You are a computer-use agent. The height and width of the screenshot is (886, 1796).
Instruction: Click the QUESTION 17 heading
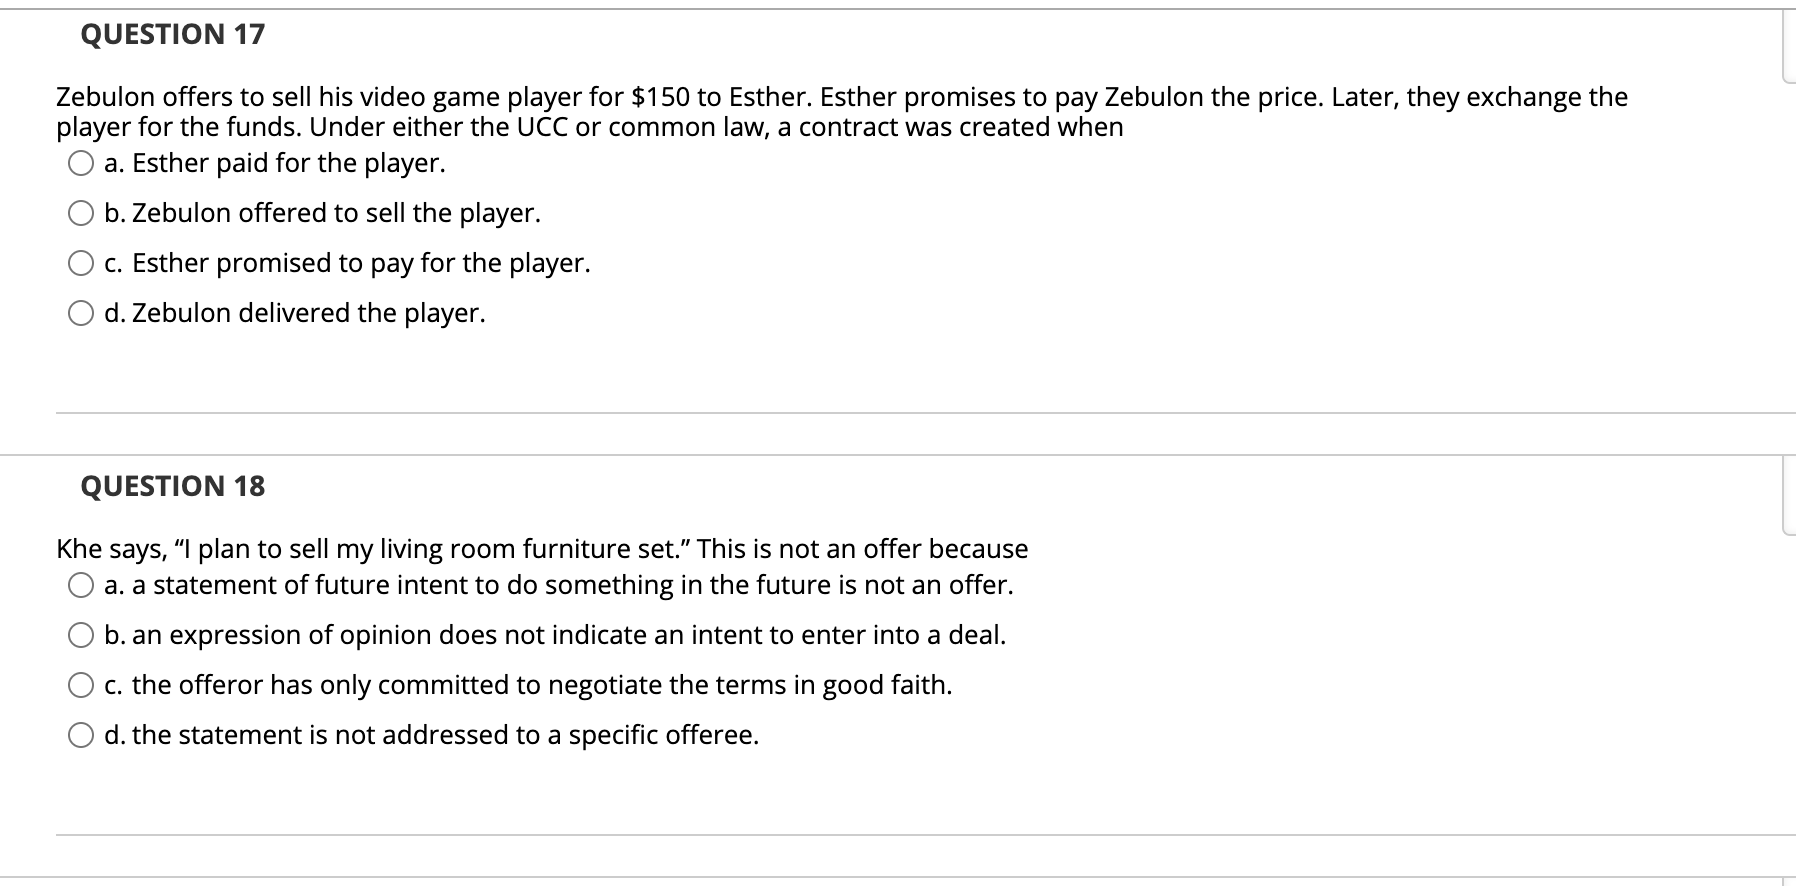click(172, 34)
